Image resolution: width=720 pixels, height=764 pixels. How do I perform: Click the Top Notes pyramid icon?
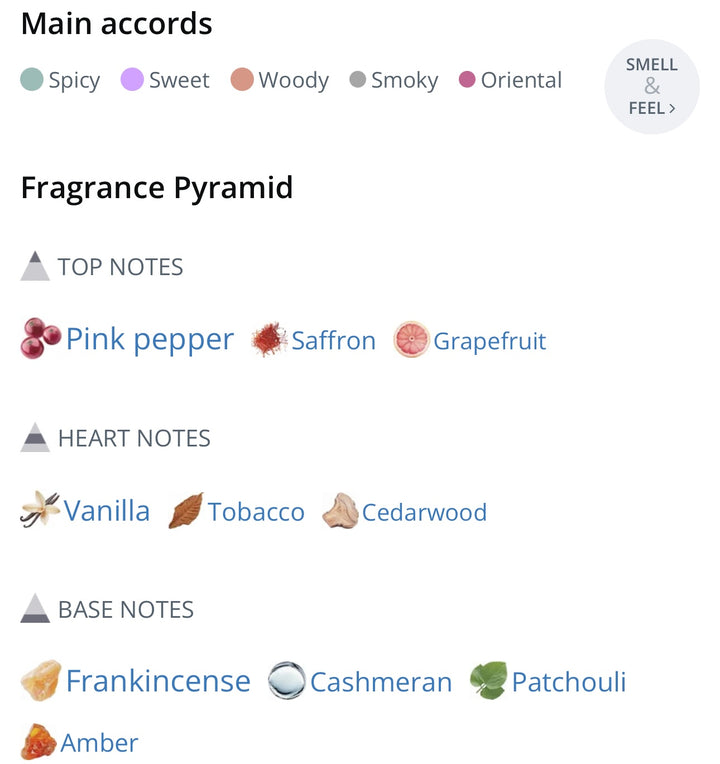tap(35, 267)
